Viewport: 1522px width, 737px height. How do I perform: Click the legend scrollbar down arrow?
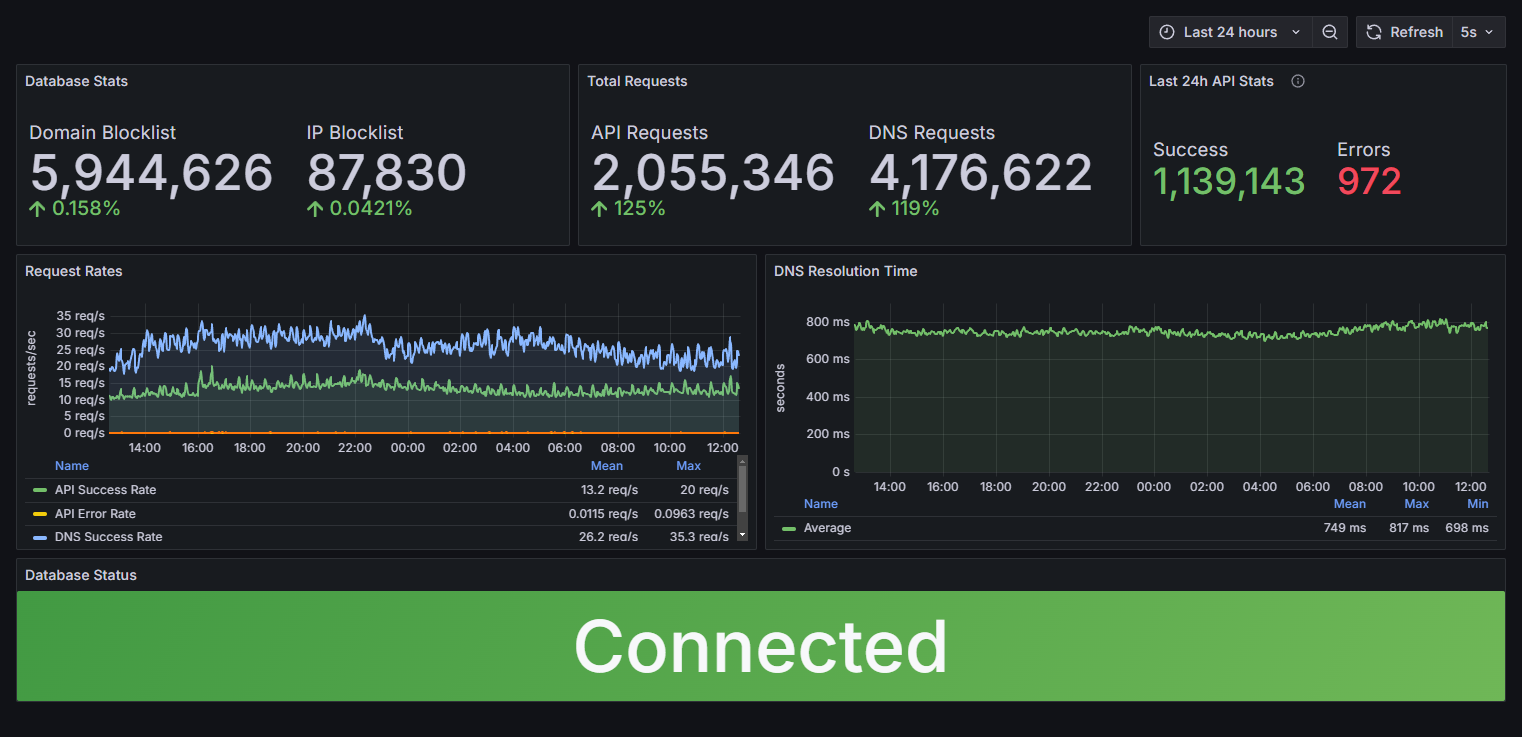click(x=742, y=536)
